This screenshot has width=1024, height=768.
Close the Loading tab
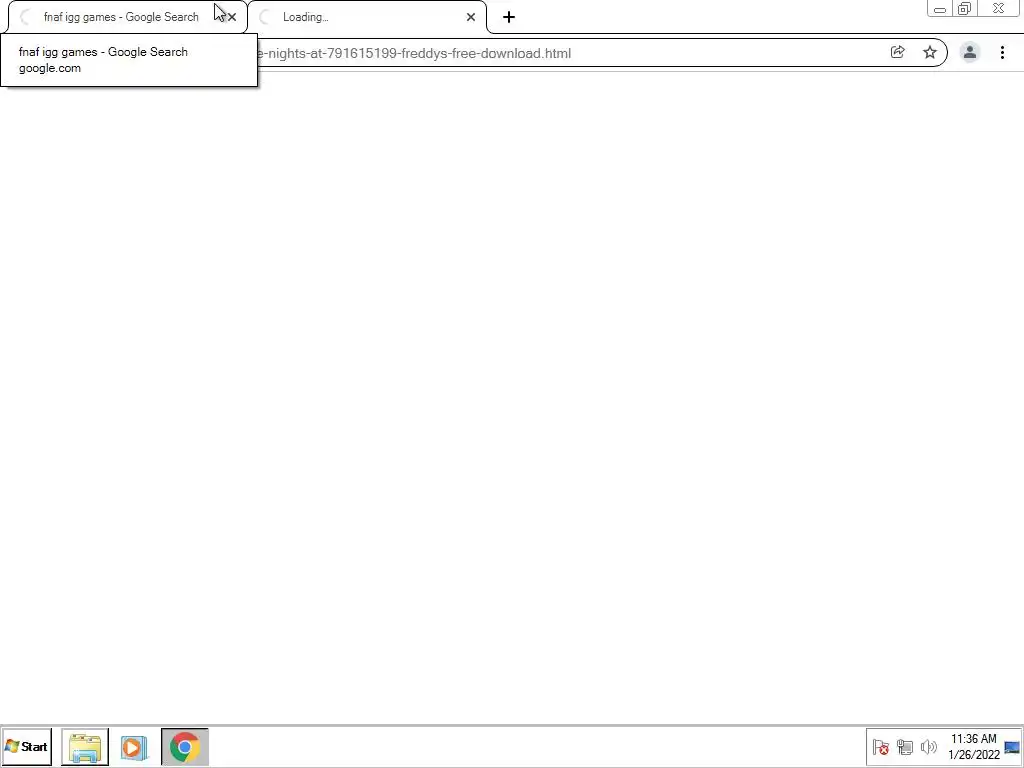[471, 17]
